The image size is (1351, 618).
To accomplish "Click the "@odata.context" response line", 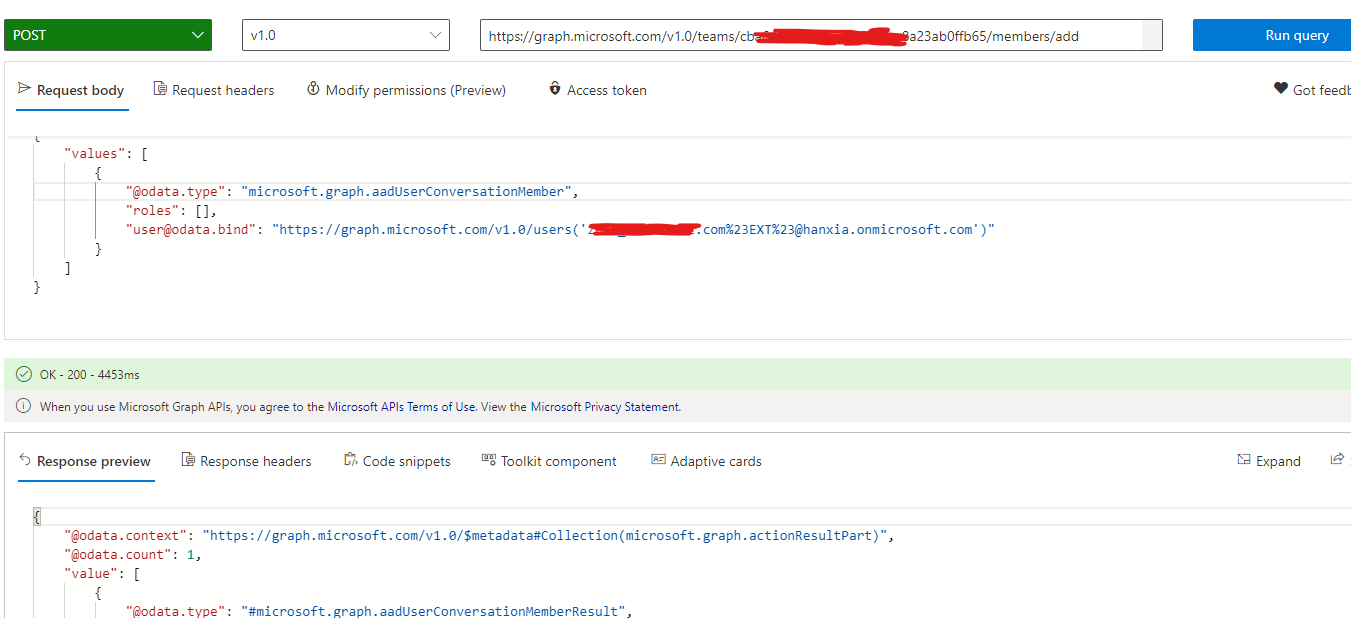I will point(478,535).
